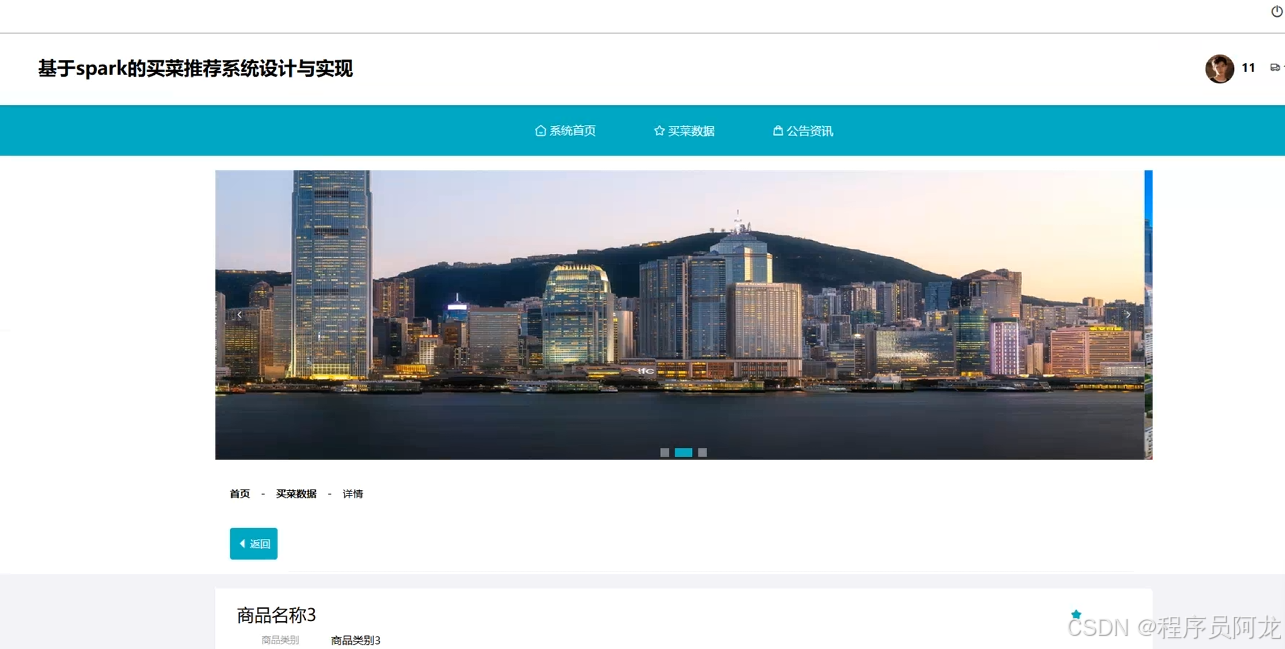
Task: Click the cart count 11 beside the avatar
Action: pyautogui.click(x=1248, y=67)
